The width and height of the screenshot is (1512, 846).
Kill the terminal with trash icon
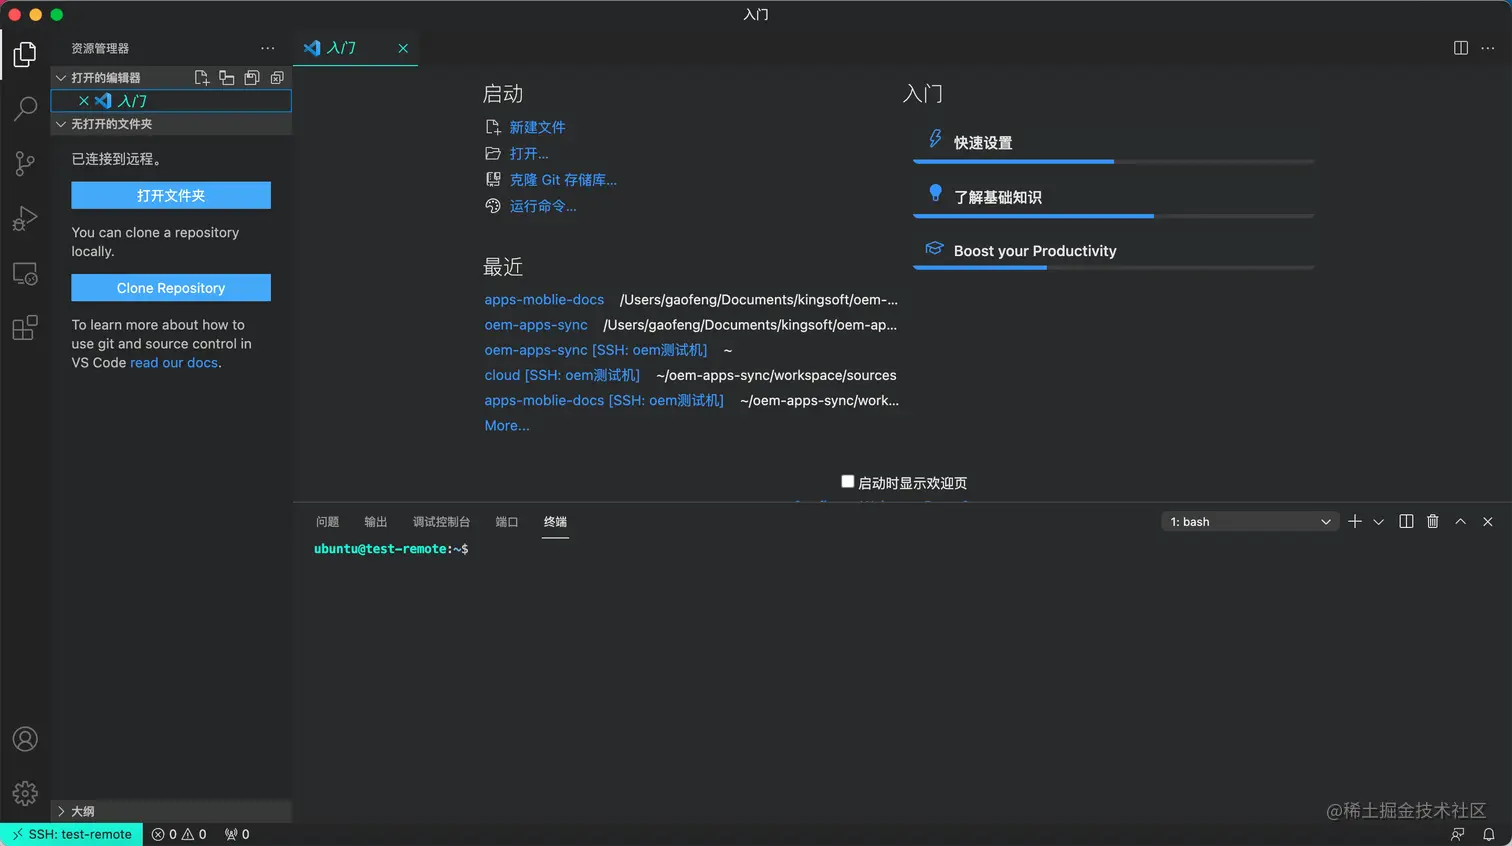1433,522
